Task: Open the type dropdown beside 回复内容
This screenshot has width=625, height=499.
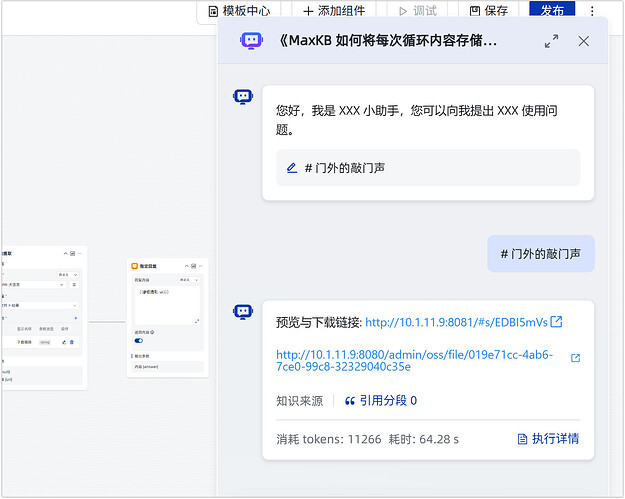Action: pos(189,280)
